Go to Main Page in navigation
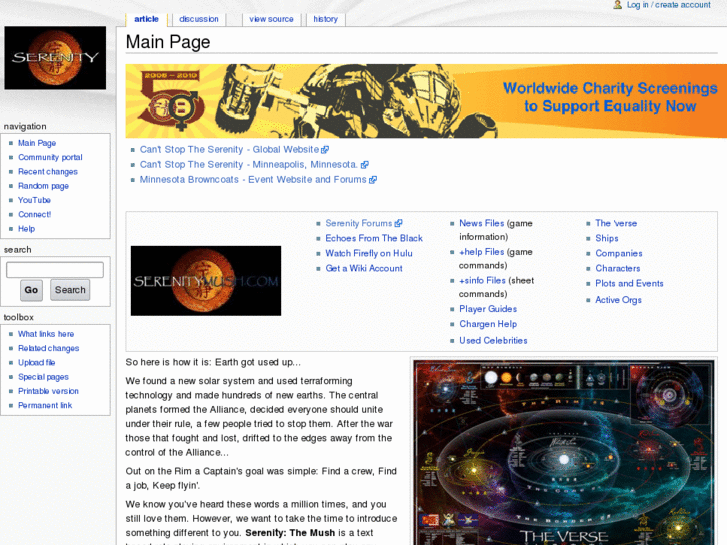Viewport: 727px width, 545px height. coord(37,143)
